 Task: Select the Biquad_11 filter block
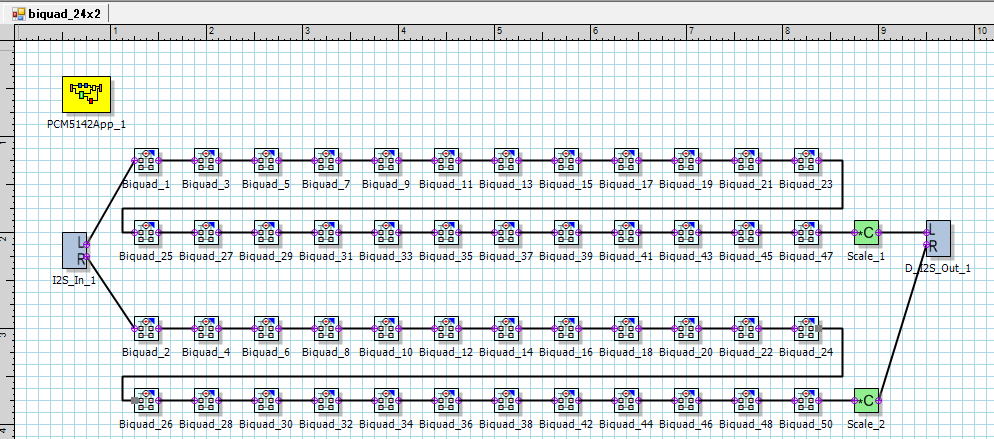pyautogui.click(x=446, y=161)
